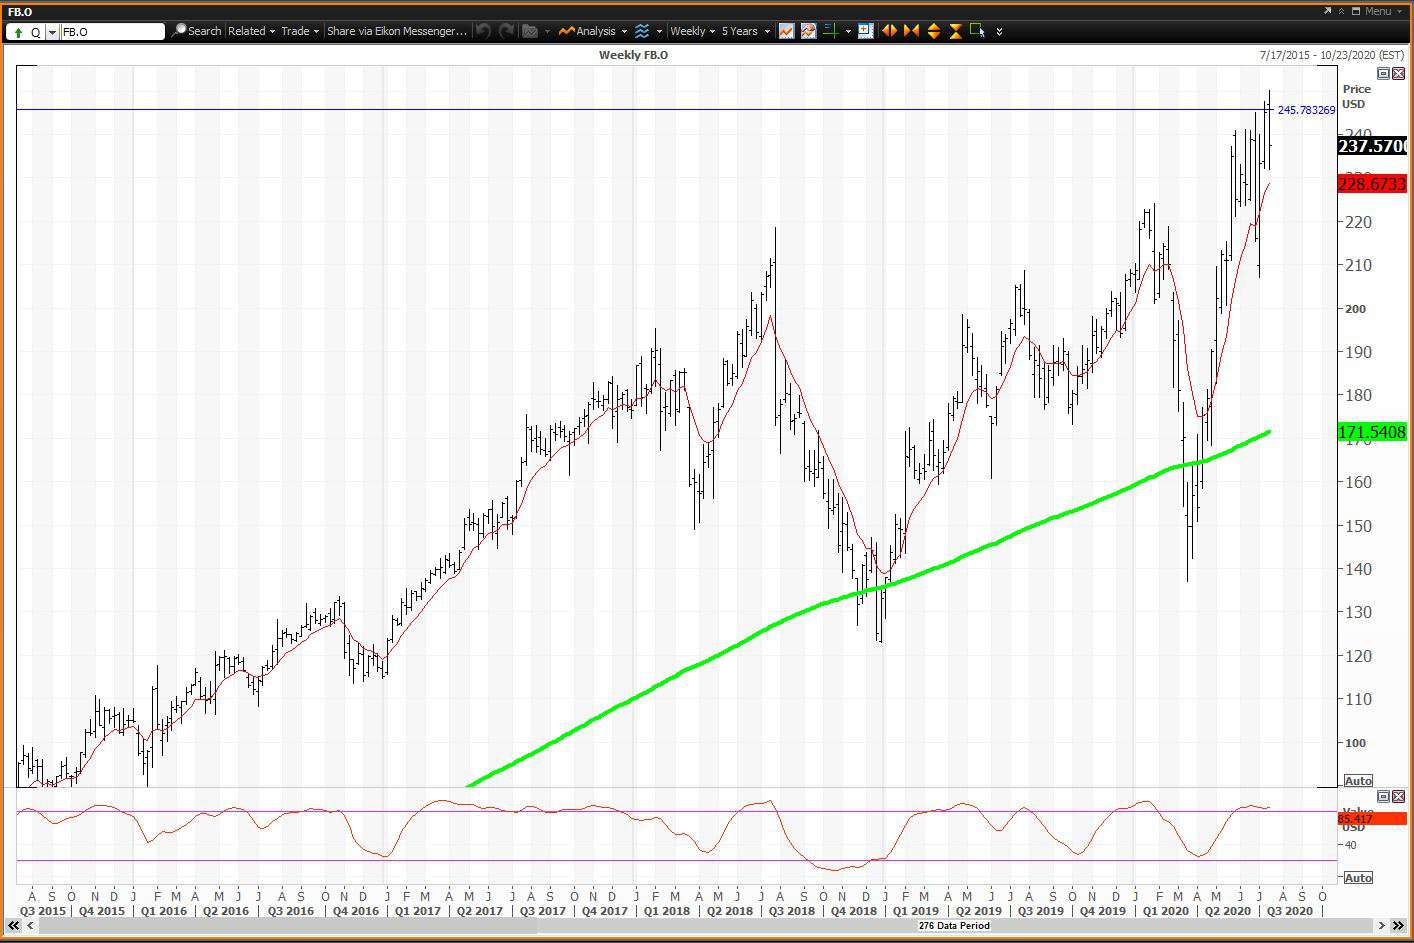Click the Q3 2020 quarter label
The width and height of the screenshot is (1414, 943).
tap(1290, 911)
